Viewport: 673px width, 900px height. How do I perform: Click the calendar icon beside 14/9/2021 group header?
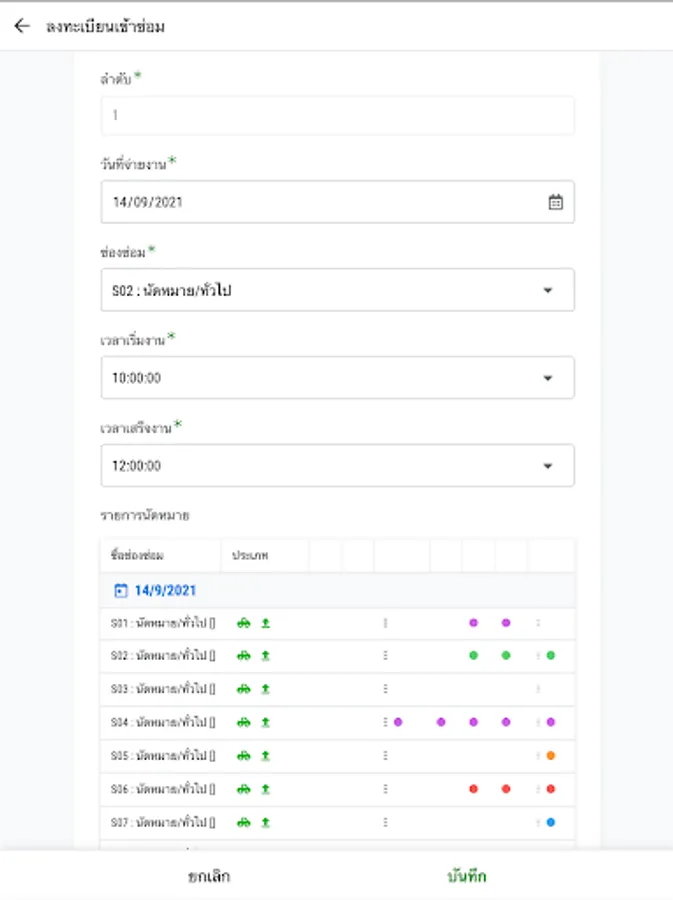(121, 590)
